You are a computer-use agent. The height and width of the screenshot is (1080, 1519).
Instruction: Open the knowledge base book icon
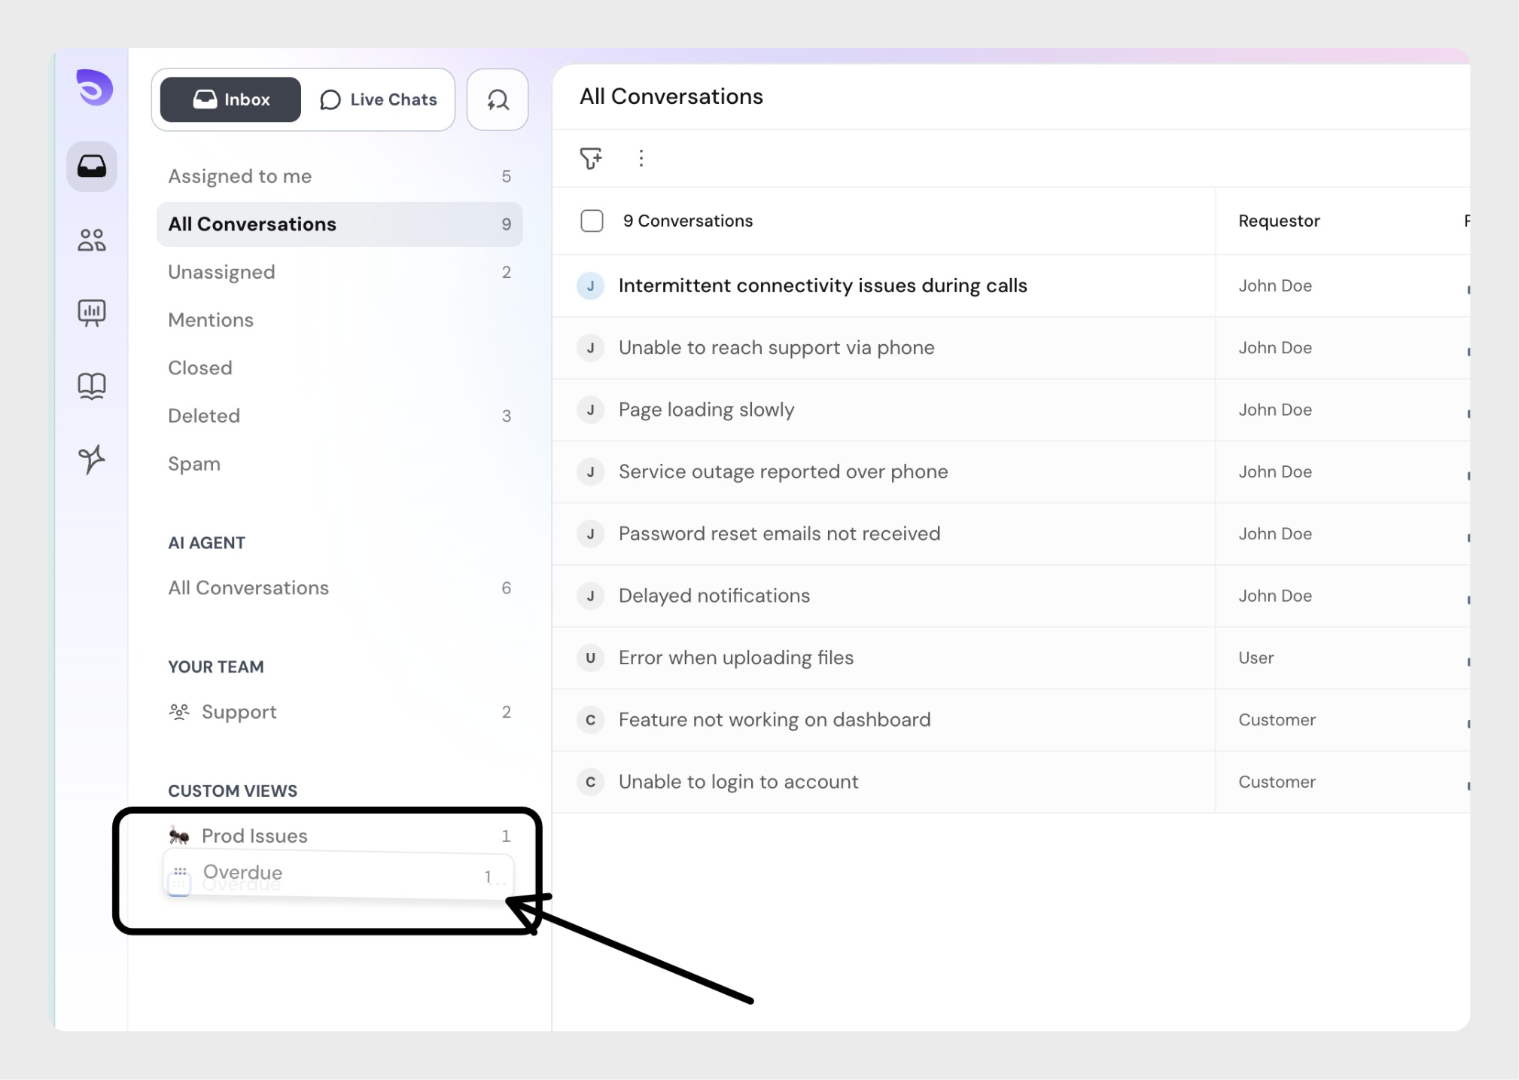tap(92, 386)
